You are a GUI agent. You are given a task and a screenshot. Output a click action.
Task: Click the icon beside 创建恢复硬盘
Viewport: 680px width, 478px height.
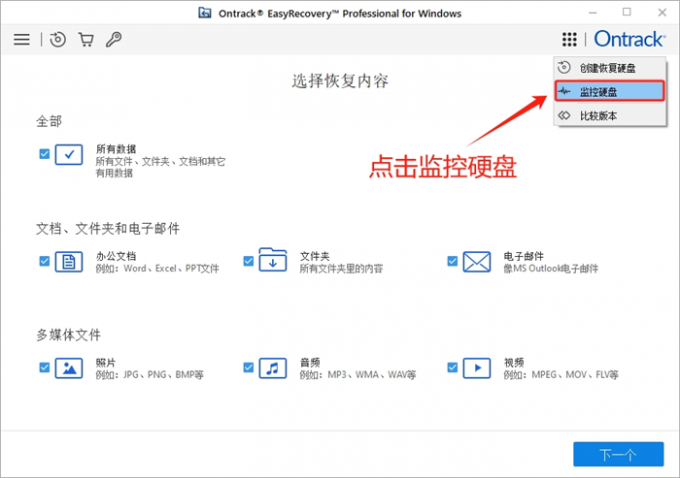coord(564,67)
